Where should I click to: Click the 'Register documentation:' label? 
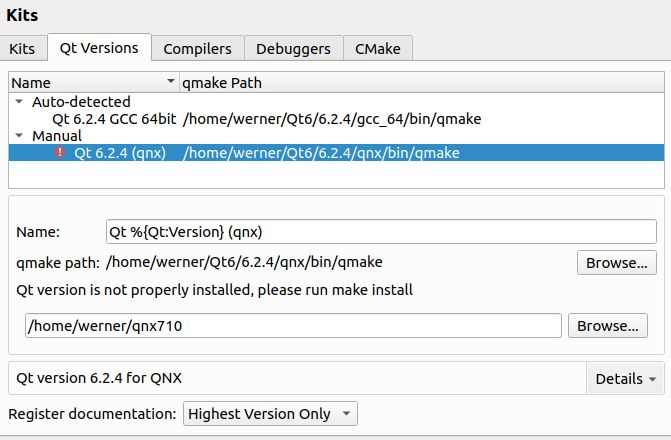point(92,414)
